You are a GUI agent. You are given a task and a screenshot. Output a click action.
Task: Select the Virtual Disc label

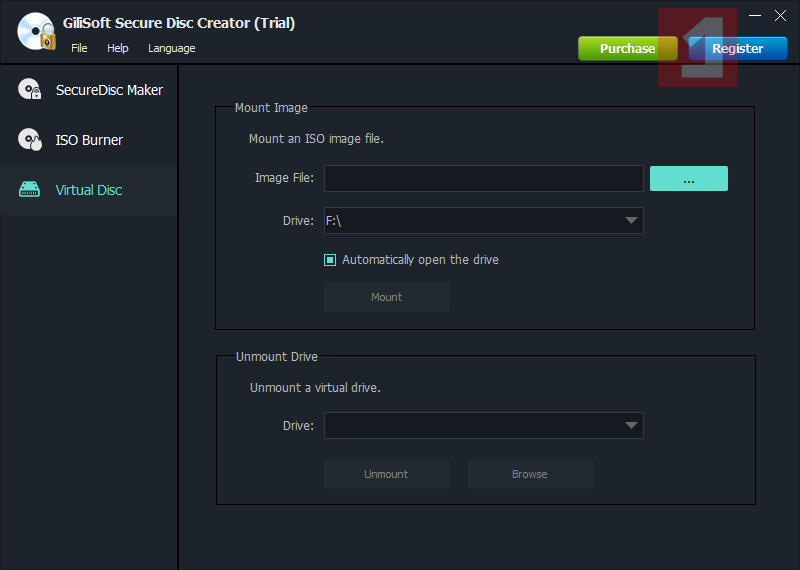coord(89,190)
